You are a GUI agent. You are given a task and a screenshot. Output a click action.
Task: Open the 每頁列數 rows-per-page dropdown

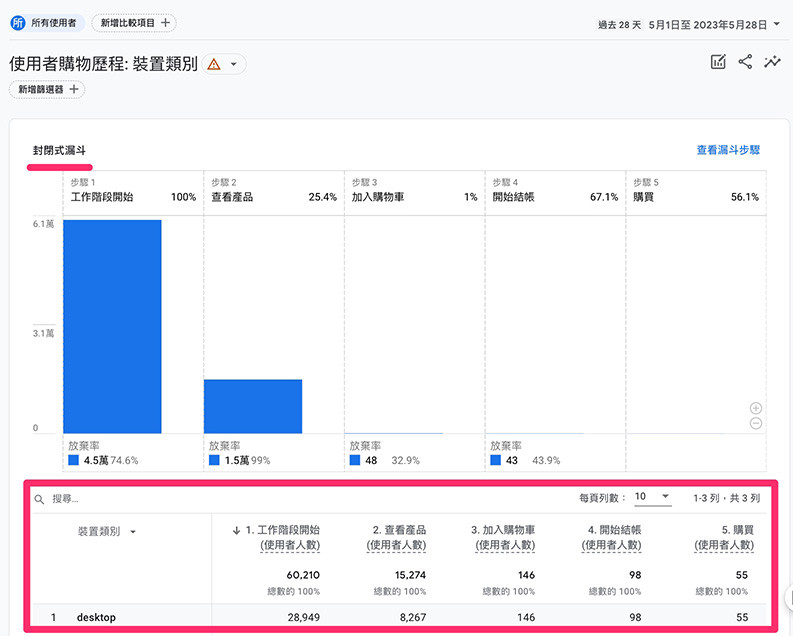[x=652, y=497]
